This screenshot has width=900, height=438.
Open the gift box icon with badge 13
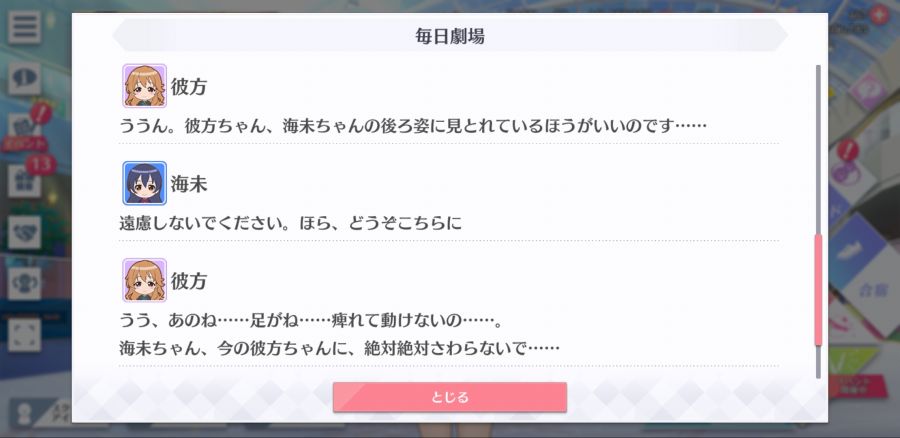24,181
